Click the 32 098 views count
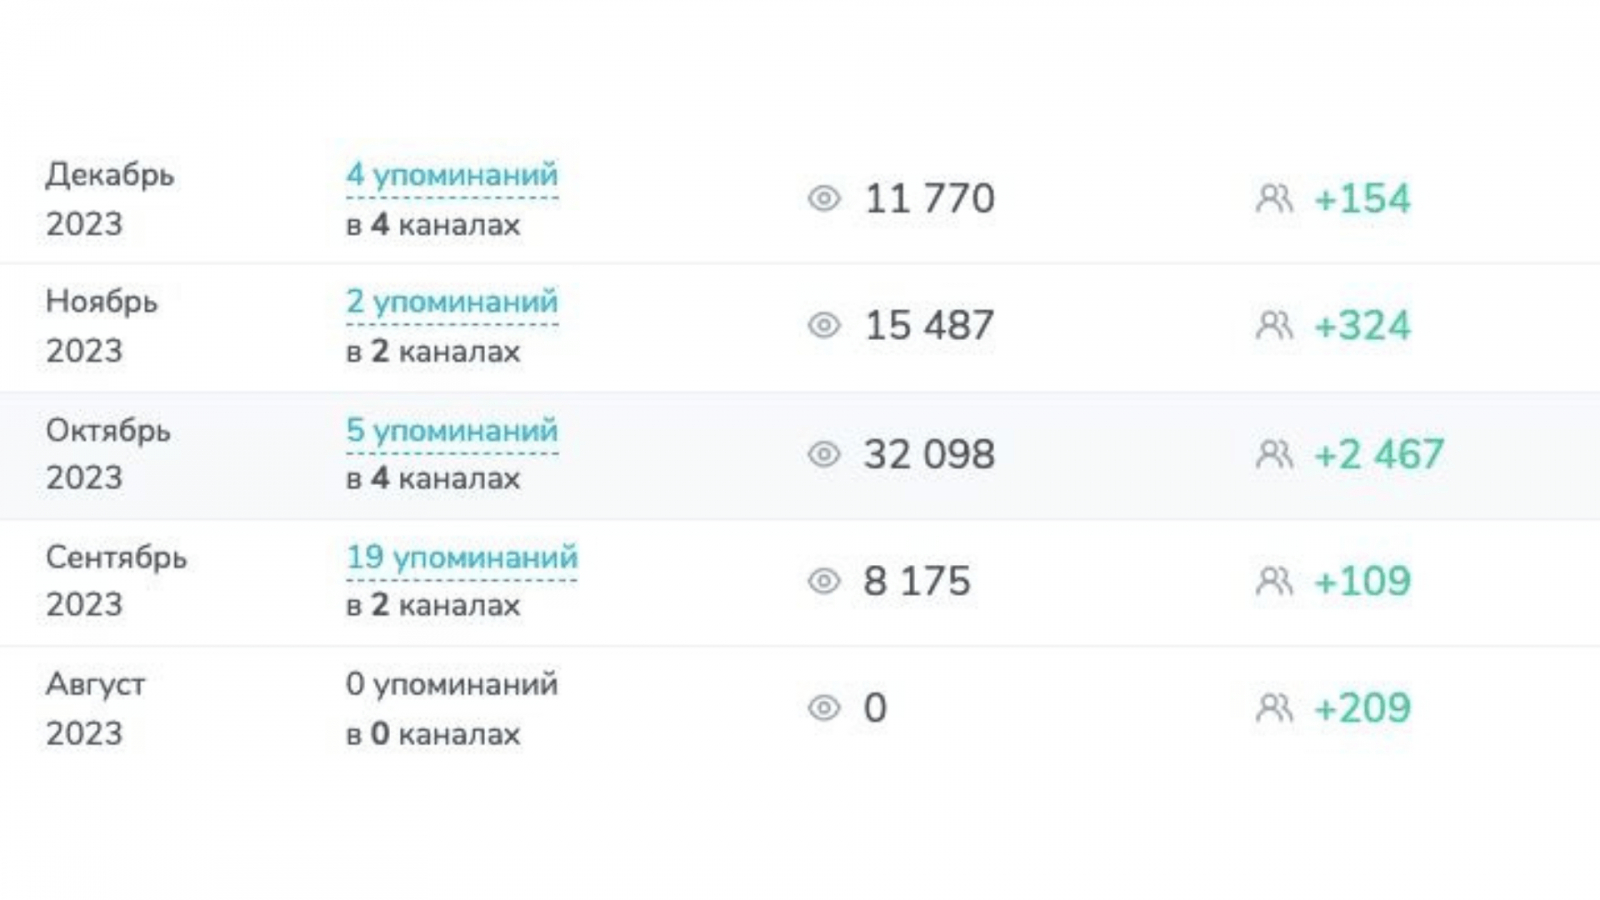Image resolution: width=1600 pixels, height=900 pixels. (929, 454)
